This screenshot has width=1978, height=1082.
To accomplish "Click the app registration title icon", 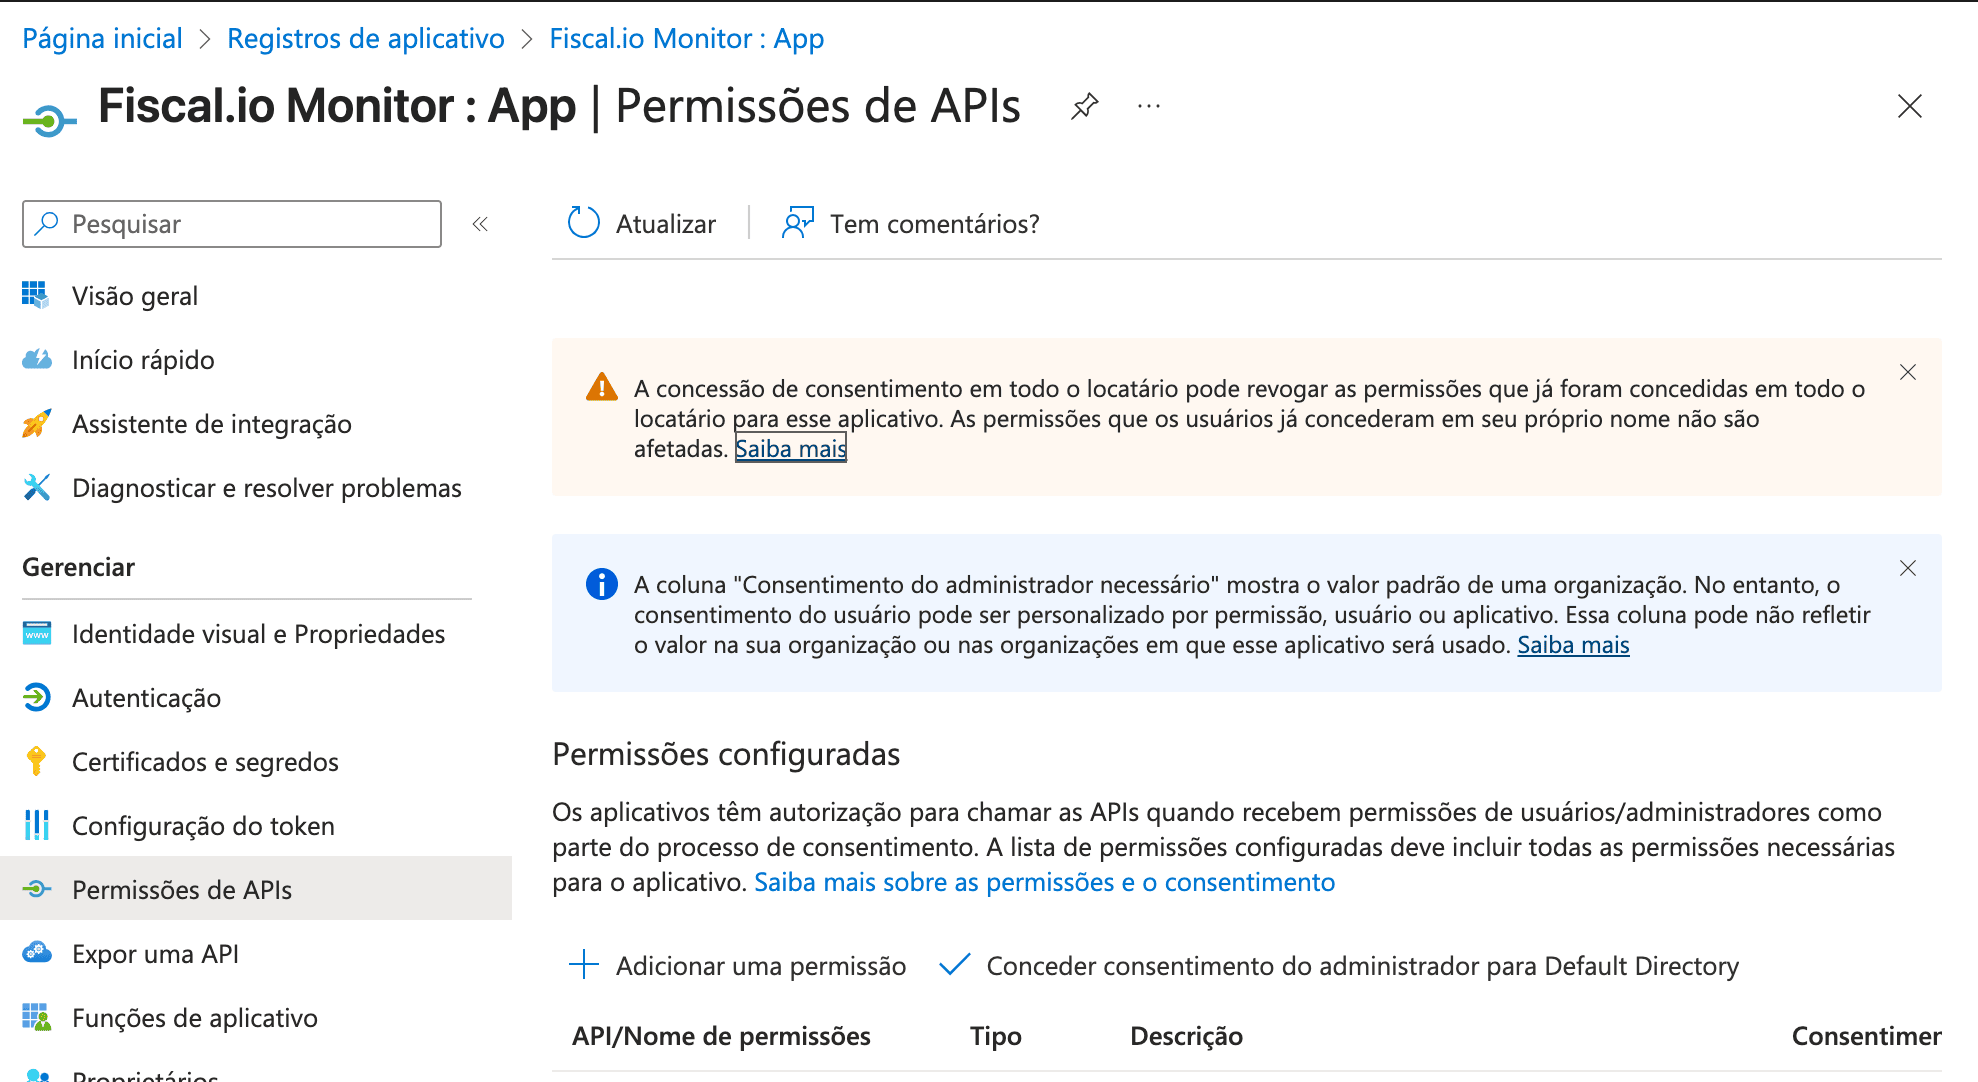I will click(49, 121).
